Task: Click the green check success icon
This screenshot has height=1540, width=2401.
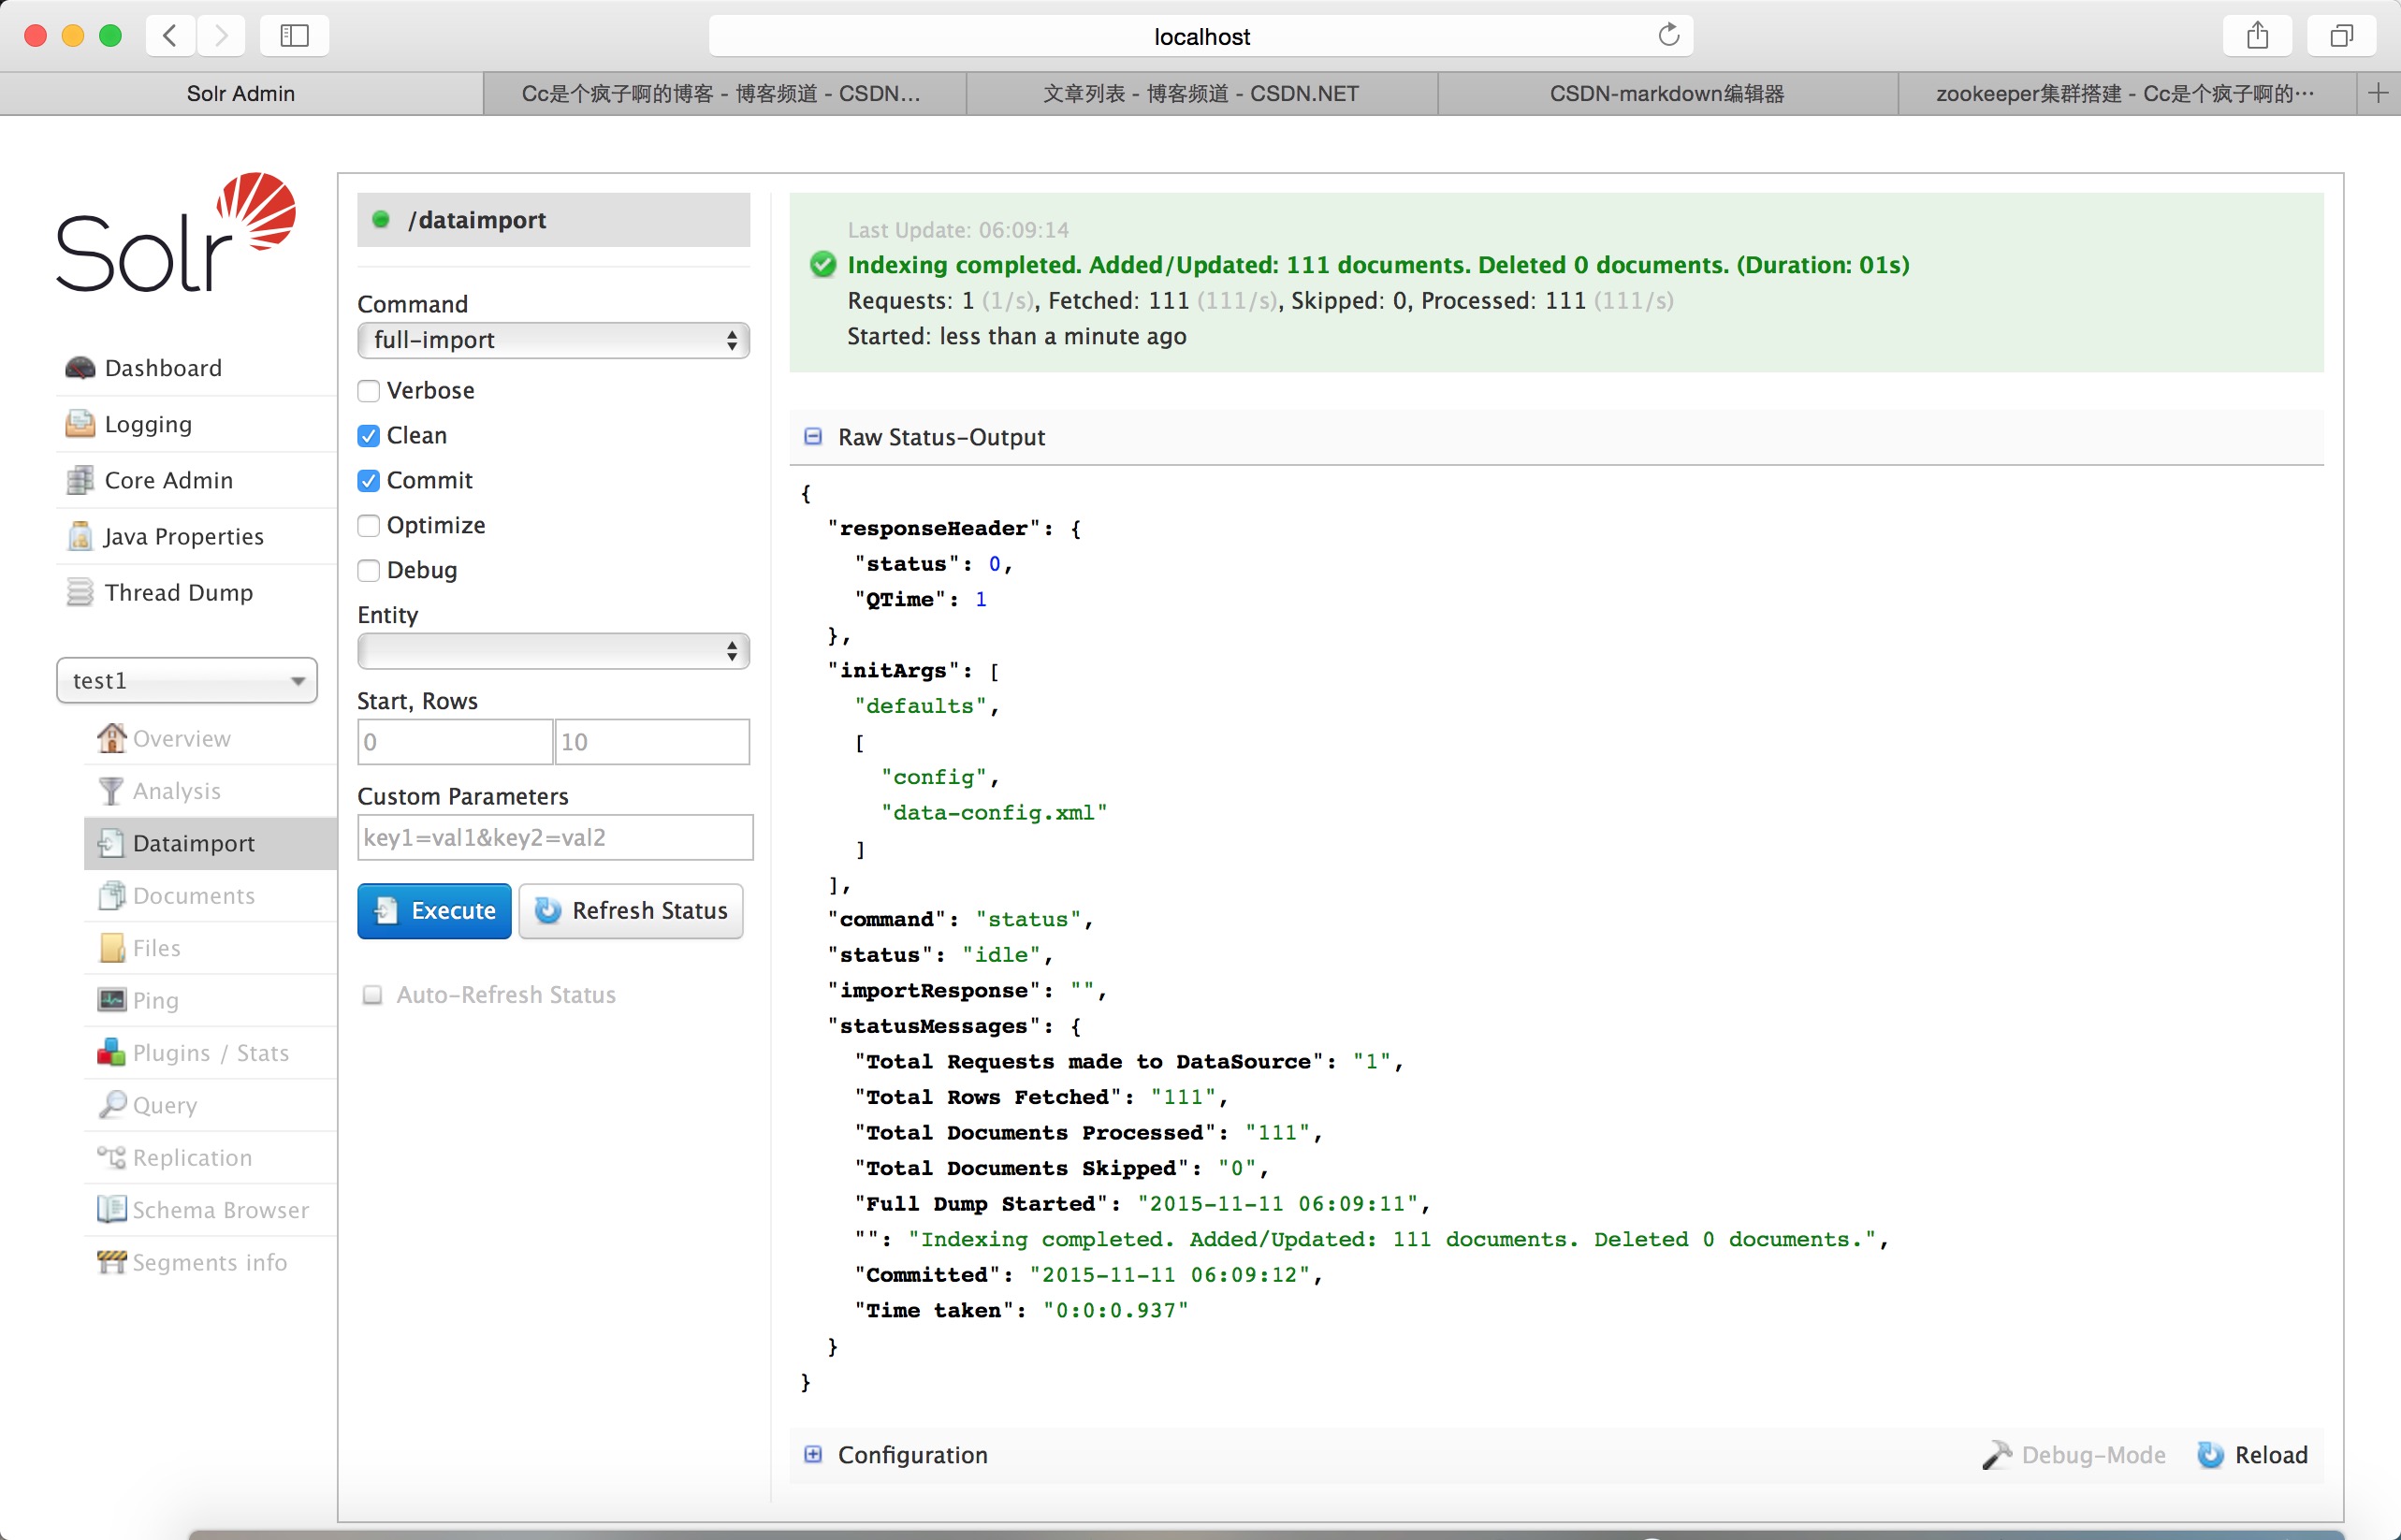Action: 823,265
